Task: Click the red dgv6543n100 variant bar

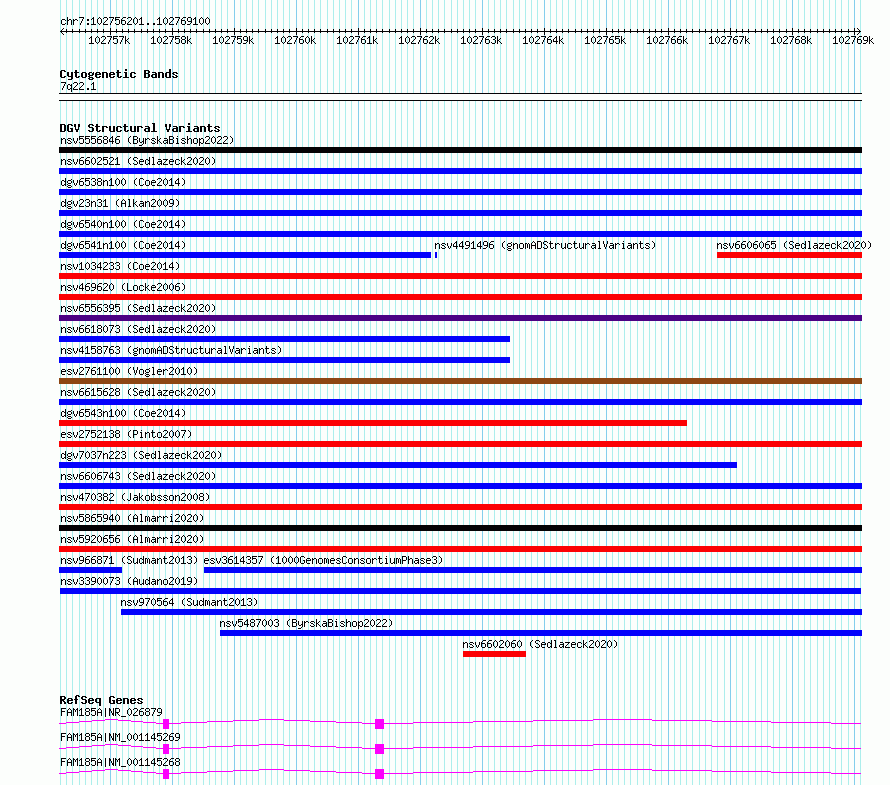Action: [373, 423]
